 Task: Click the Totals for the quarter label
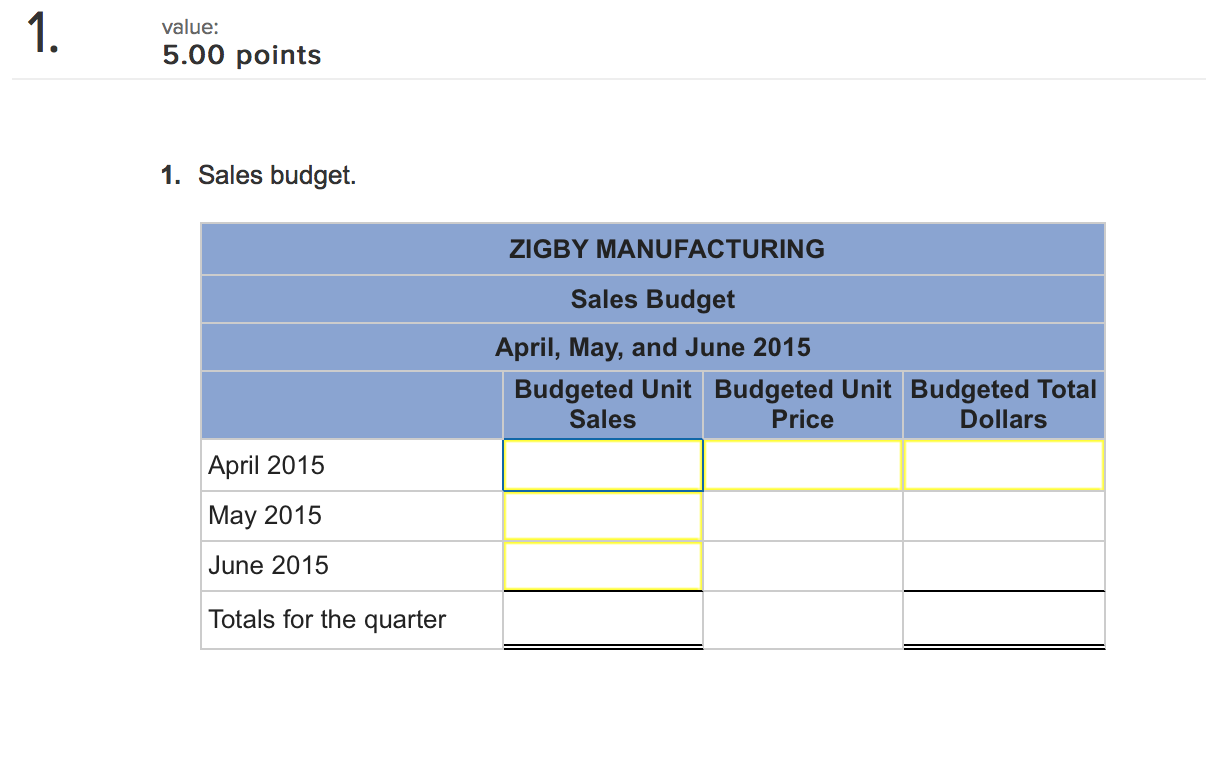point(327,620)
